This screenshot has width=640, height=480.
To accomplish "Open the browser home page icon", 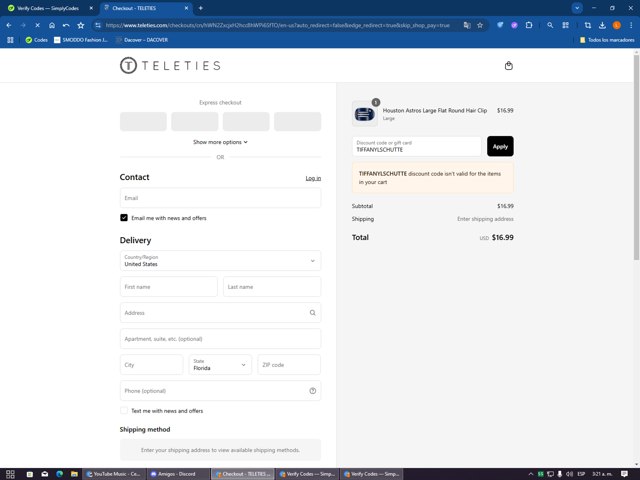I will [52, 25].
